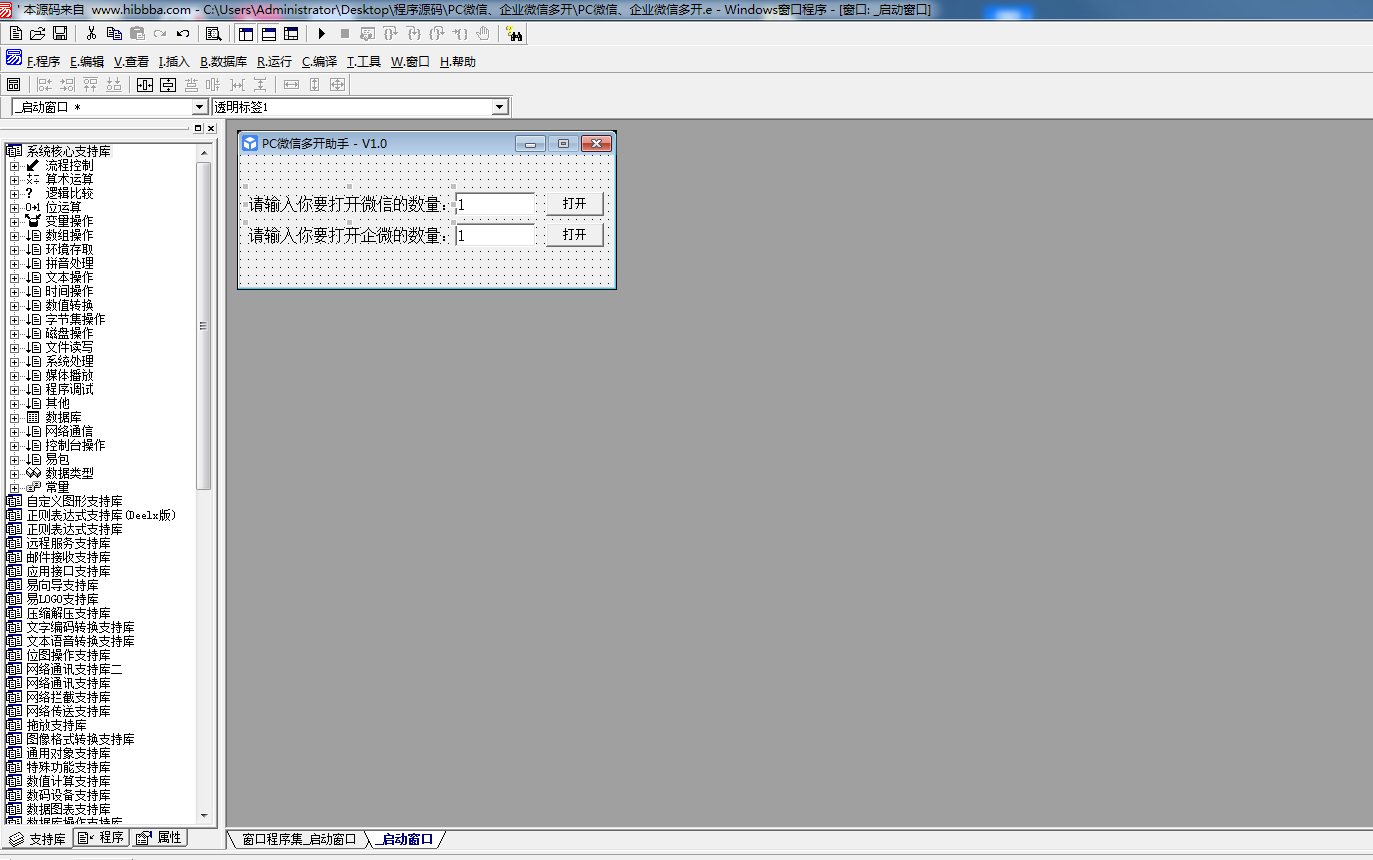
Task: Expand the 网络通信 tree node
Action: coord(14,432)
